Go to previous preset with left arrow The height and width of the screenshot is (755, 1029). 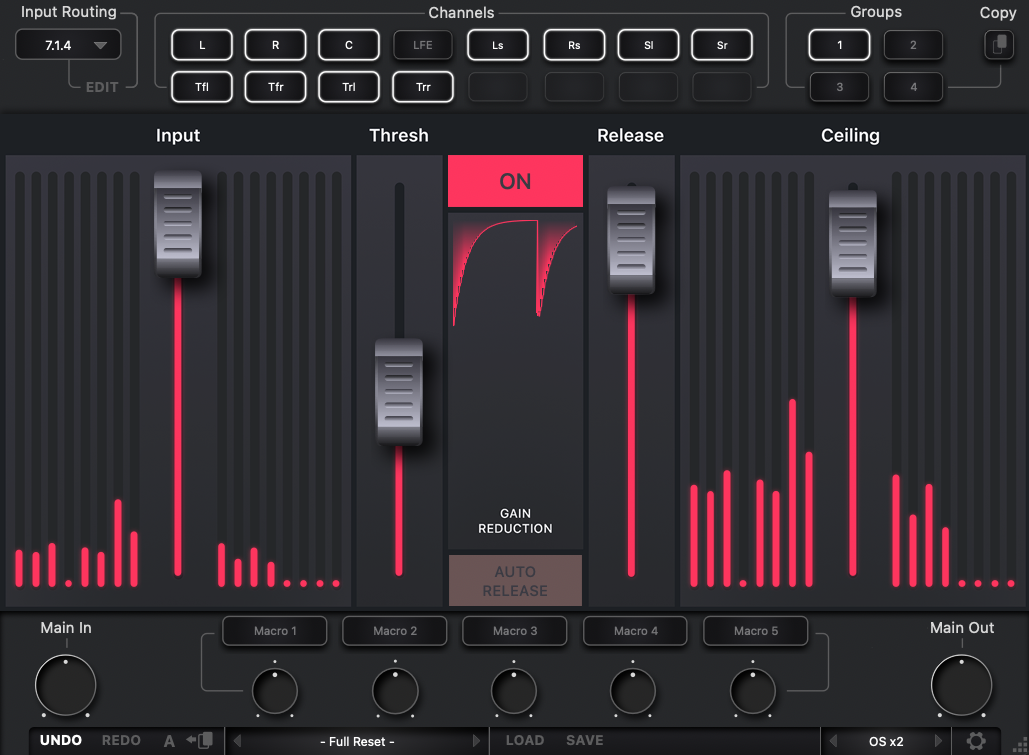(237, 741)
